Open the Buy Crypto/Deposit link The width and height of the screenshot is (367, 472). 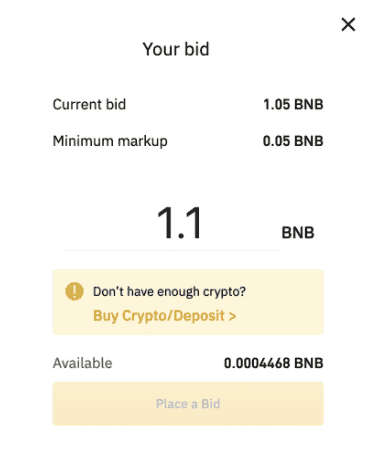pyautogui.click(x=164, y=316)
